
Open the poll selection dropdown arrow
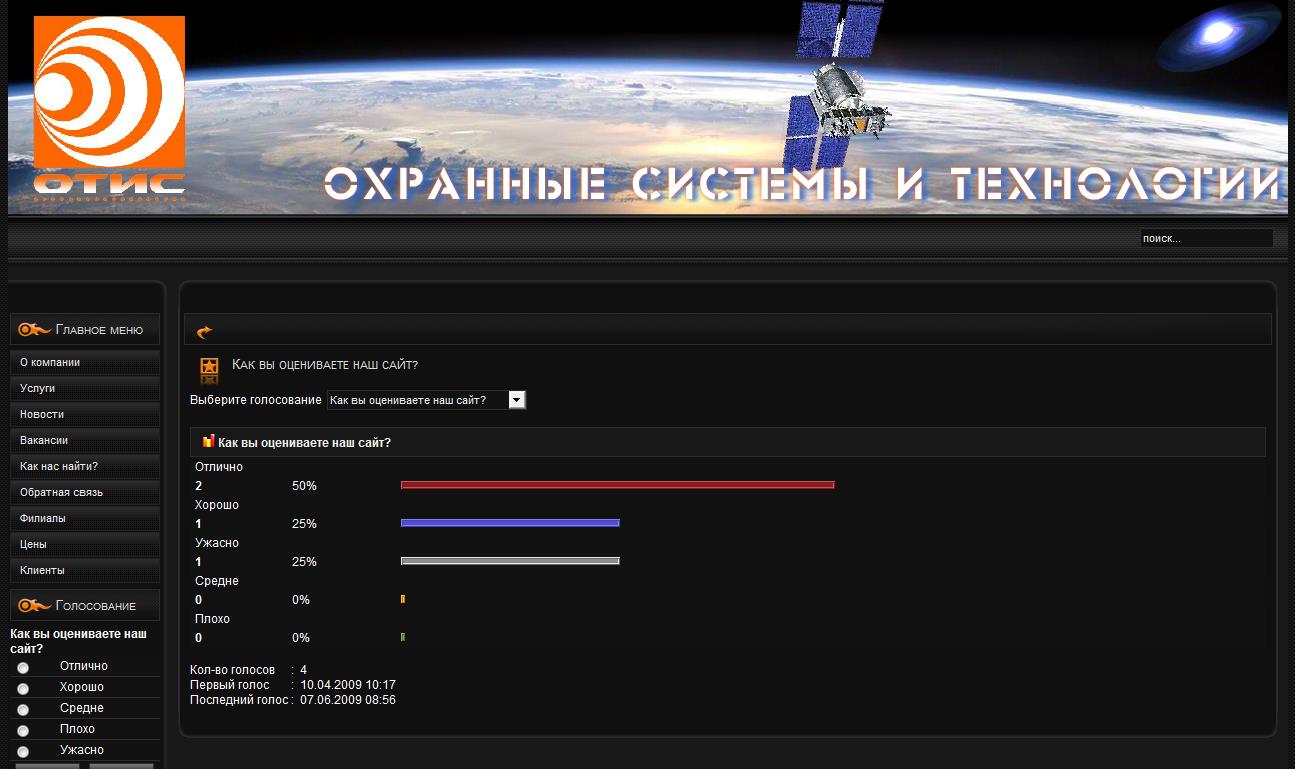516,400
